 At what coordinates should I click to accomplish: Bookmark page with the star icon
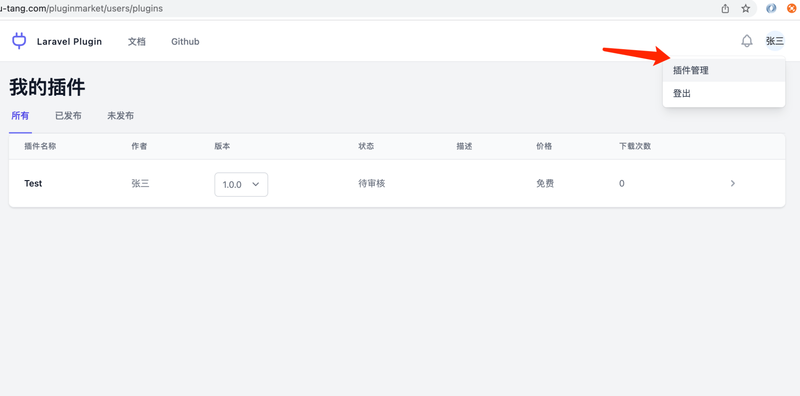coord(745,9)
